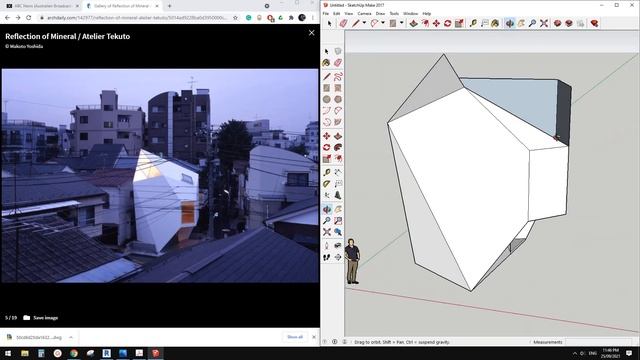Select the Walk tool
This screenshot has height=360, width=640.
click(x=327, y=257)
